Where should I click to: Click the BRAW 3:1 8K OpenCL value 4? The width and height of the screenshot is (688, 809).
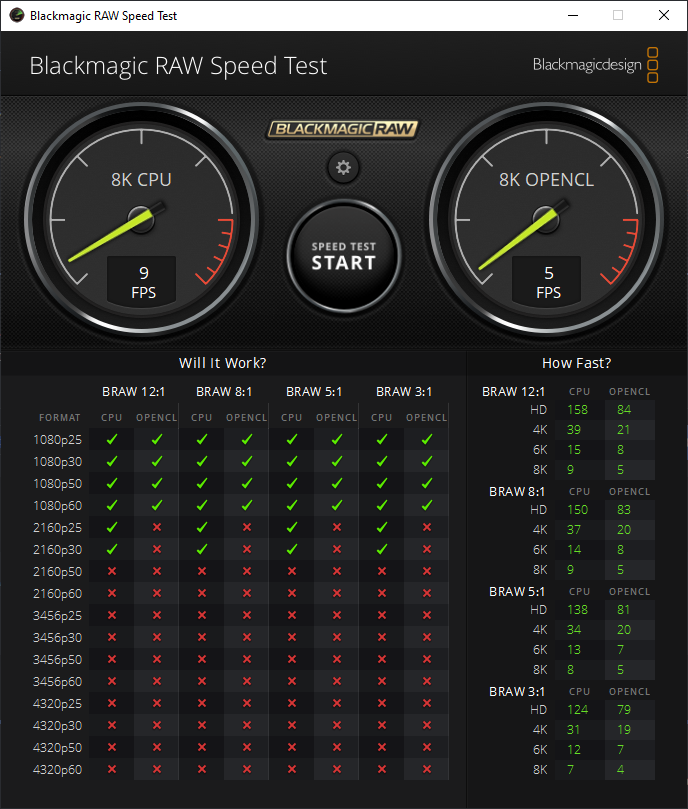pyautogui.click(x=620, y=770)
